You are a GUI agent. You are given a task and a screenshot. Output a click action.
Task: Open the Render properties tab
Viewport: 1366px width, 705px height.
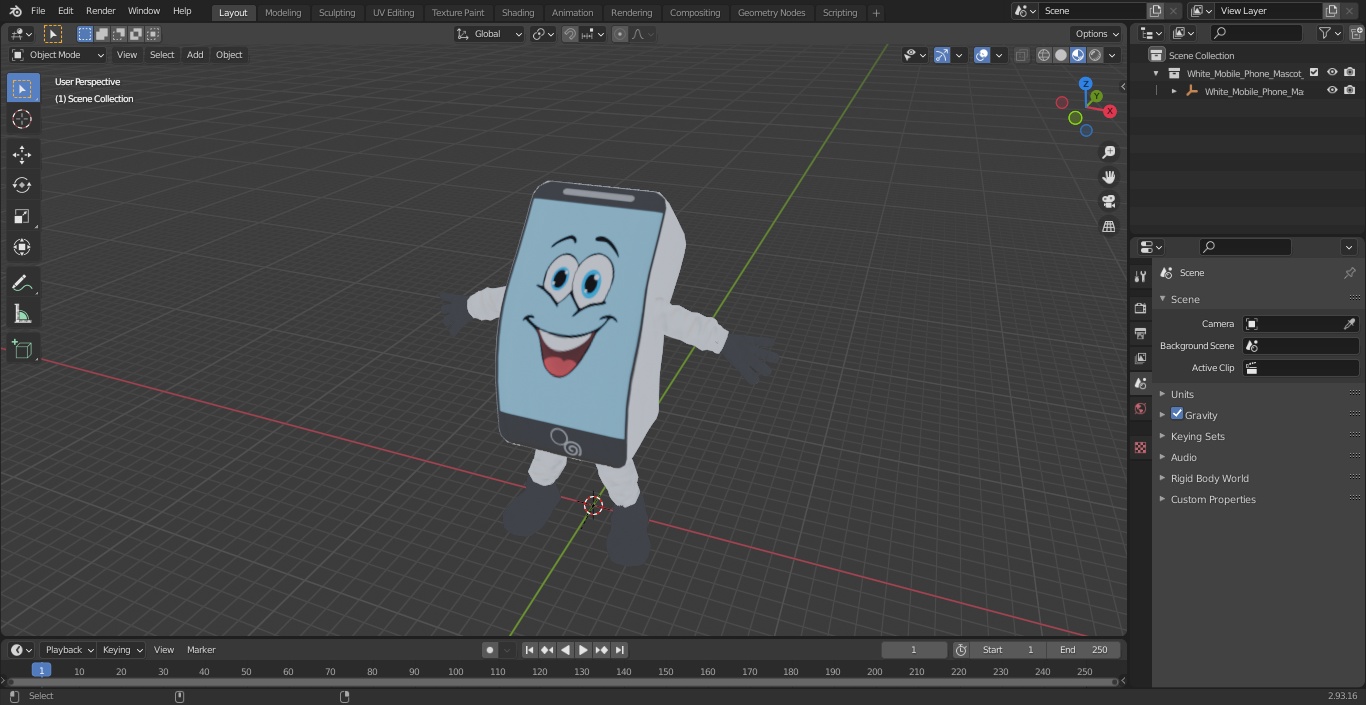pyautogui.click(x=1140, y=308)
